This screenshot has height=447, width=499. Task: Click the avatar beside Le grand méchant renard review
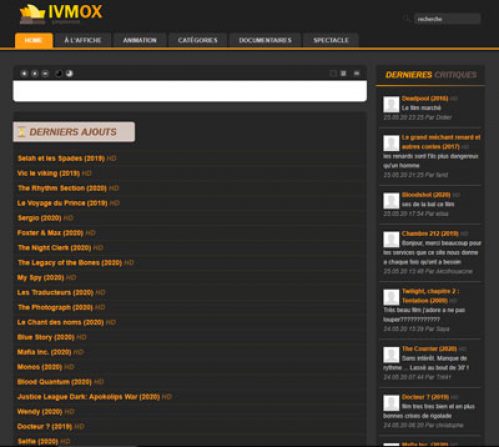click(x=391, y=143)
